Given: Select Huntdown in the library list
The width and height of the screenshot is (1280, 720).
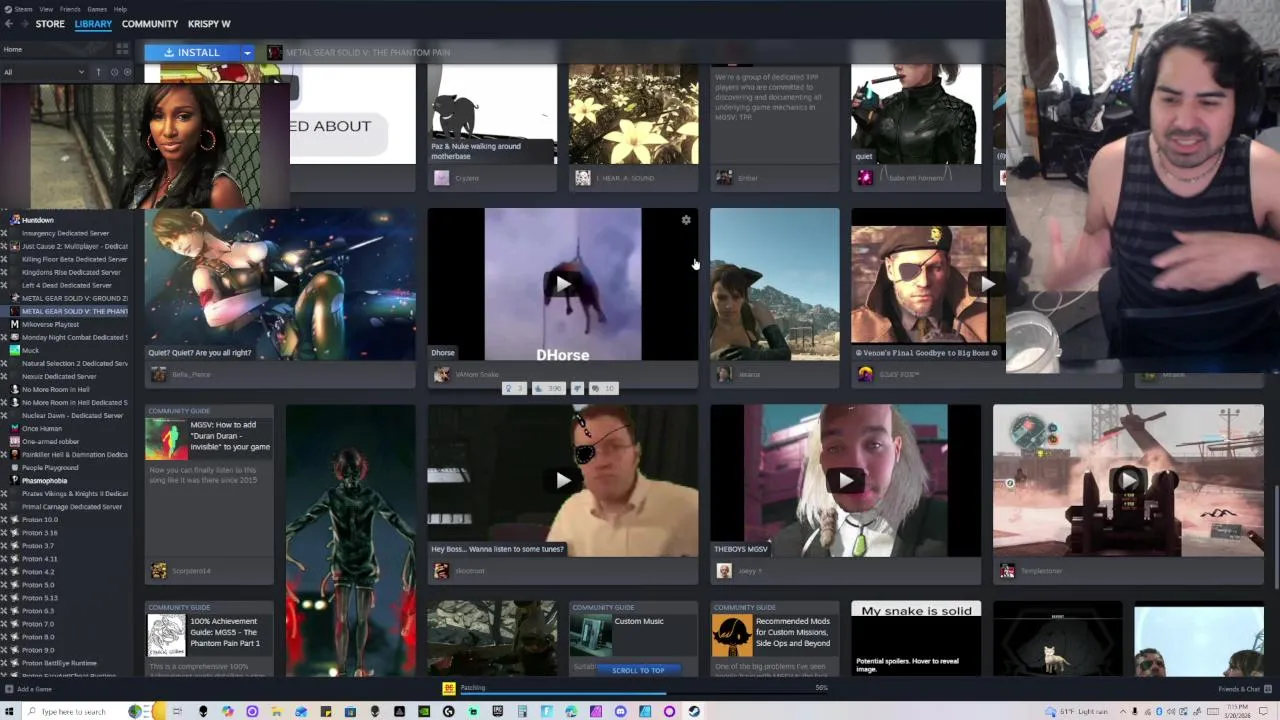Looking at the screenshot, I should (38, 220).
